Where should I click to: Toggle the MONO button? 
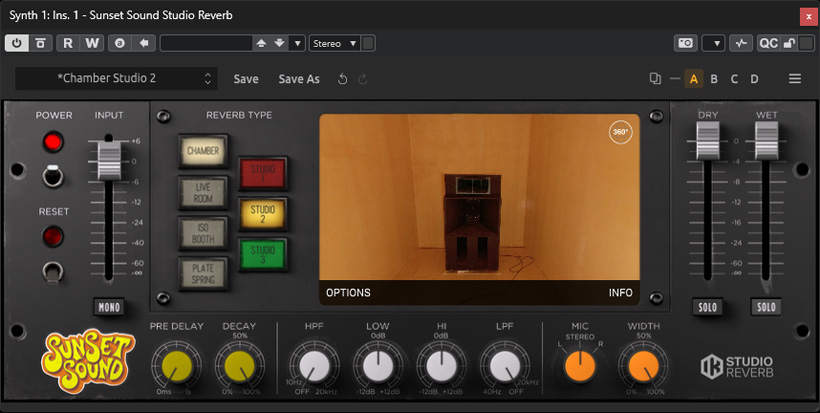click(109, 307)
